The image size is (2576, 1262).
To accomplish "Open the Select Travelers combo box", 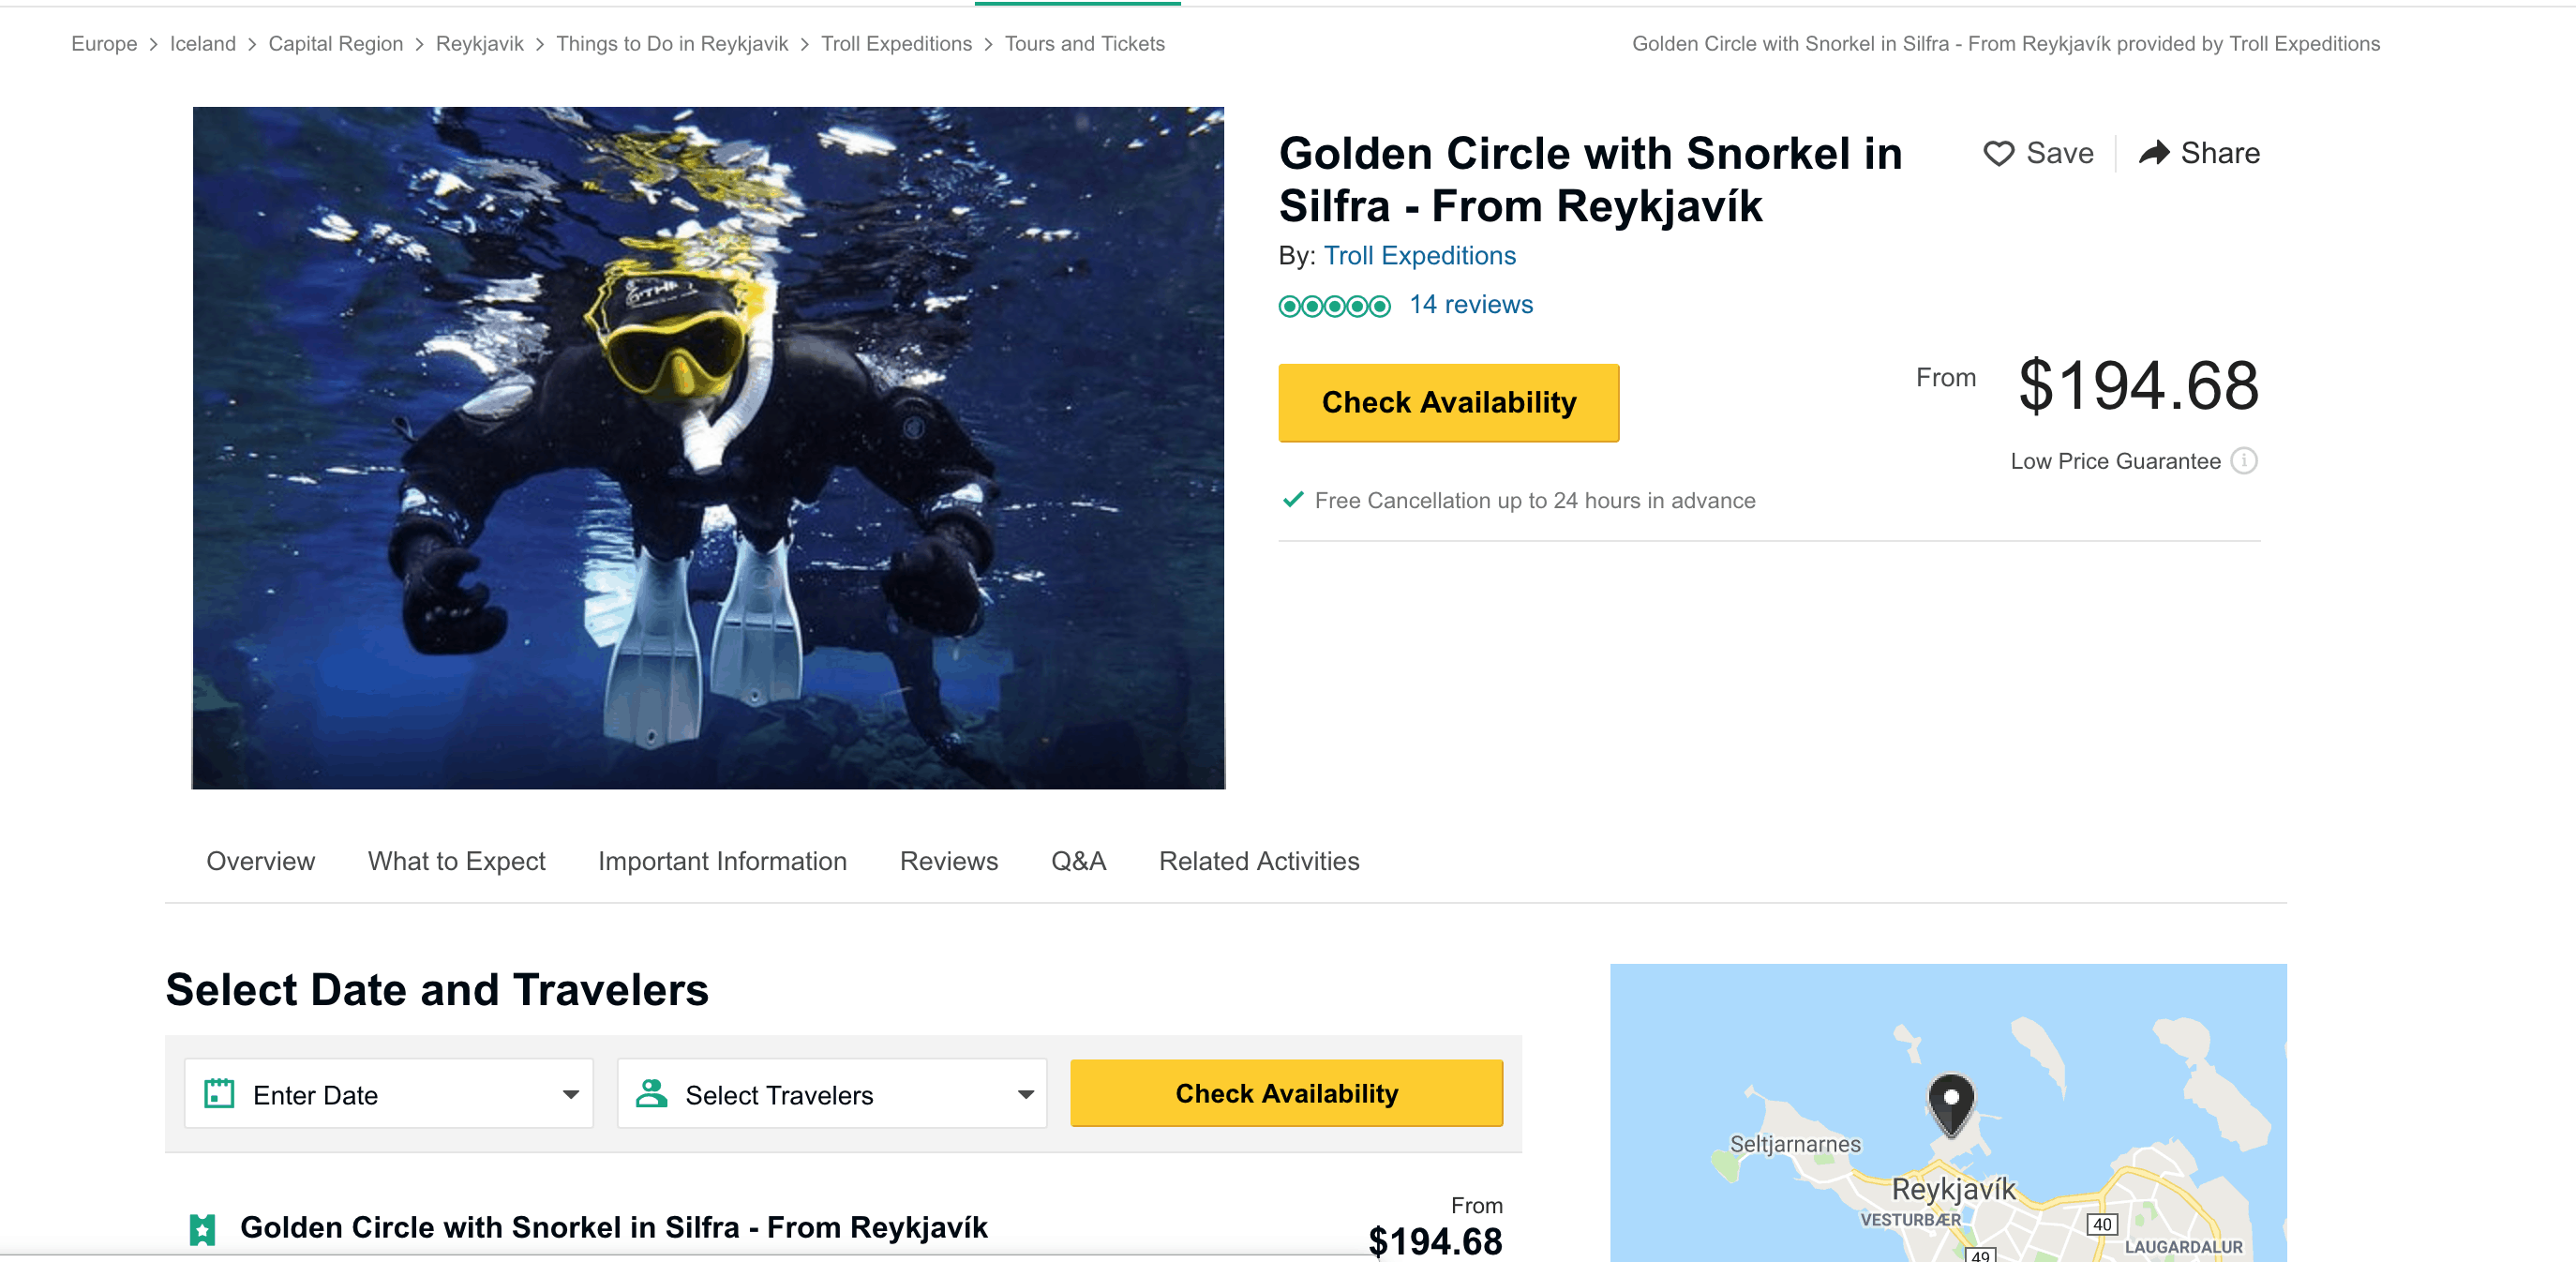I will point(831,1093).
